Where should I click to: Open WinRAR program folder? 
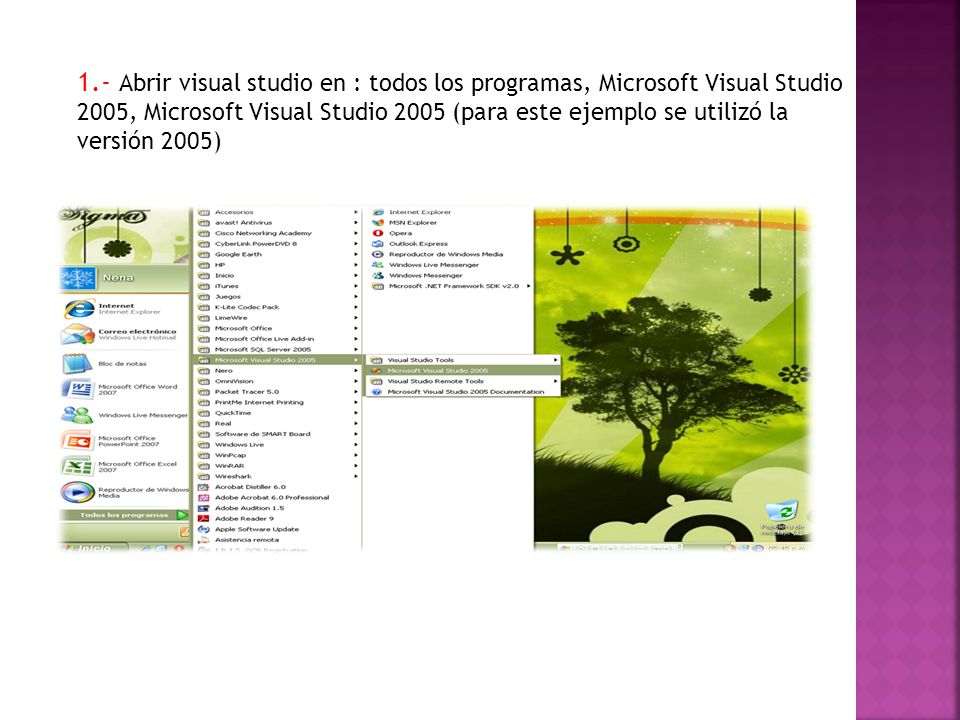click(x=277, y=466)
